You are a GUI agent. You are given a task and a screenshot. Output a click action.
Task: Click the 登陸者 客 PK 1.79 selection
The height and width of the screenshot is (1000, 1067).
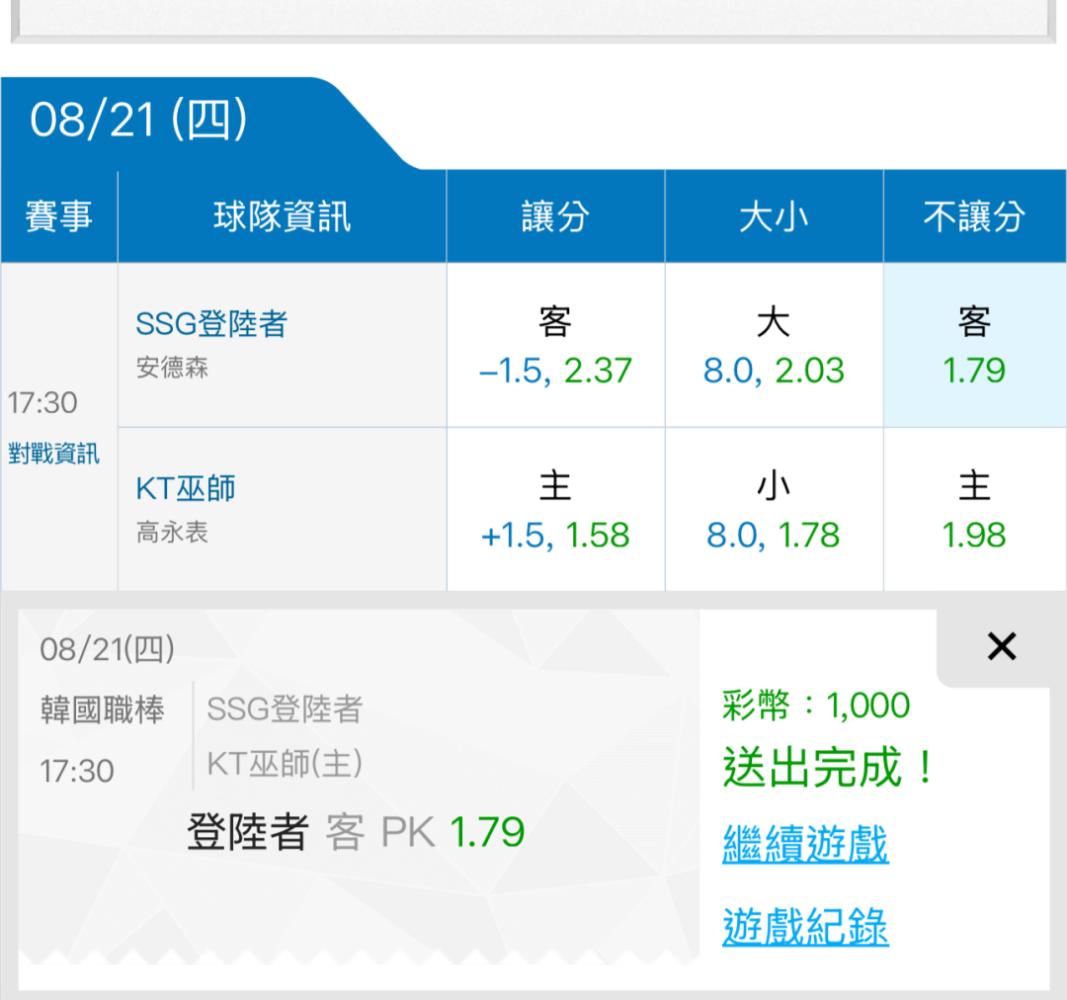[355, 831]
